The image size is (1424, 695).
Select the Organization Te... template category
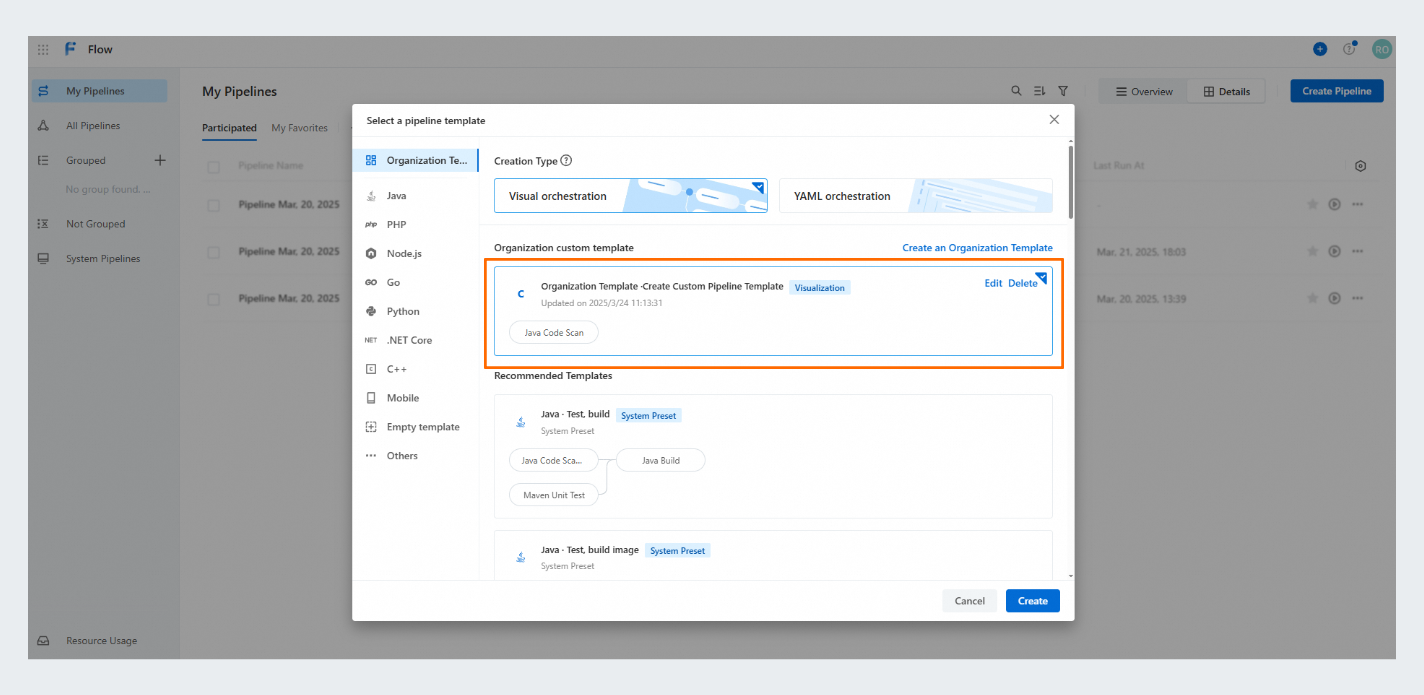pyautogui.click(x=416, y=160)
